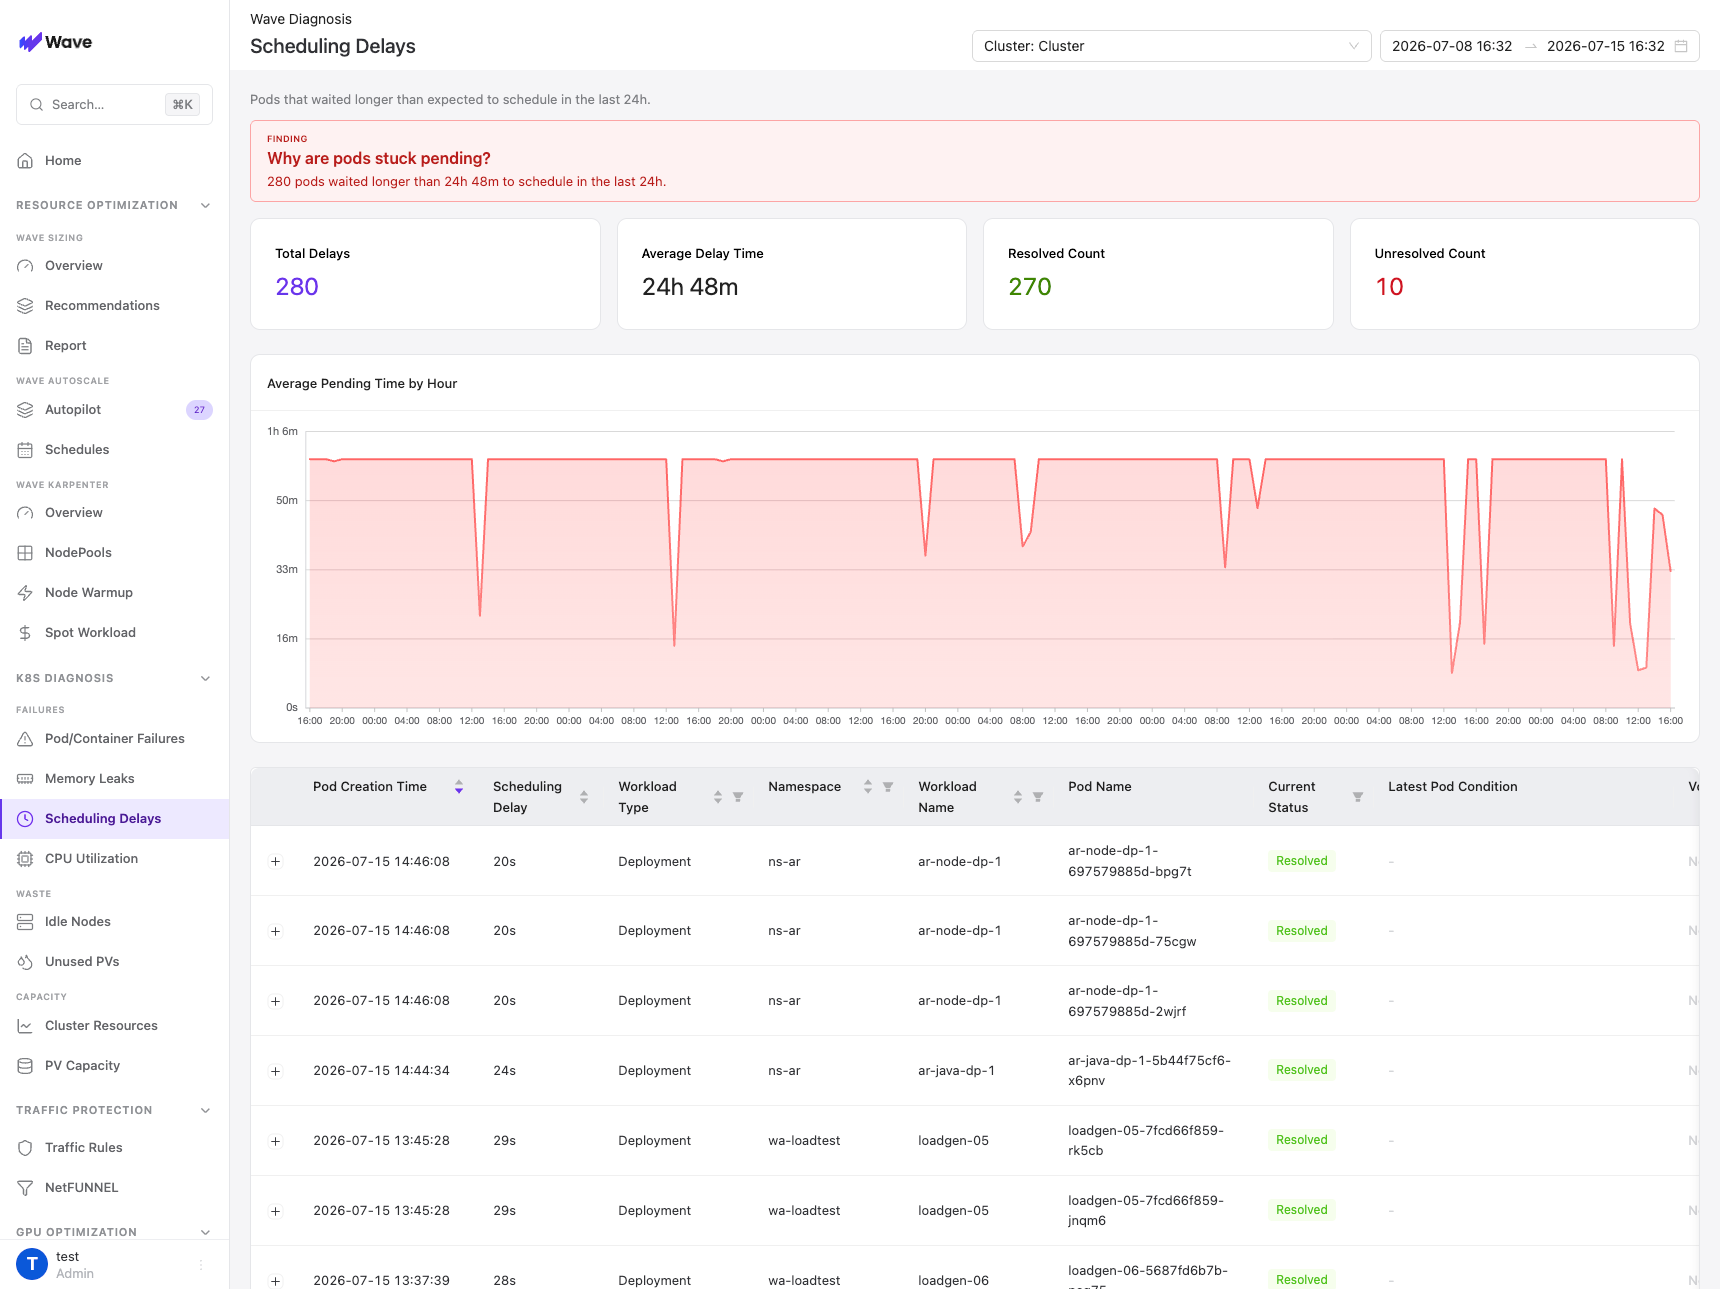Image resolution: width=1720 pixels, height=1289 pixels.
Task: Click the Wave logo
Action: coord(55,42)
